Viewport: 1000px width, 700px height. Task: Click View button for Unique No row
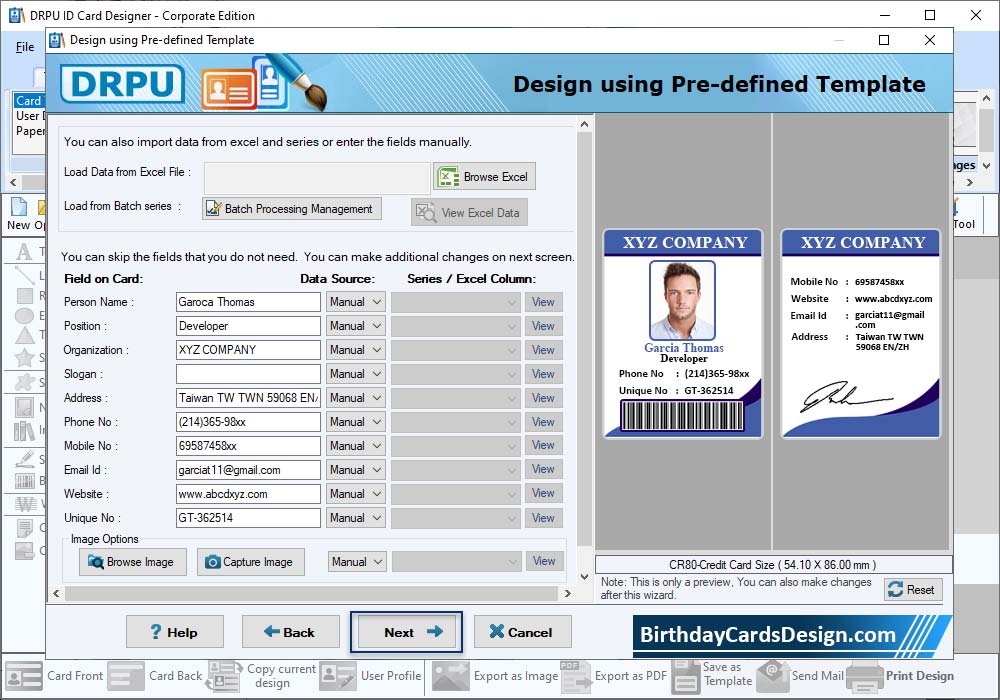[543, 518]
